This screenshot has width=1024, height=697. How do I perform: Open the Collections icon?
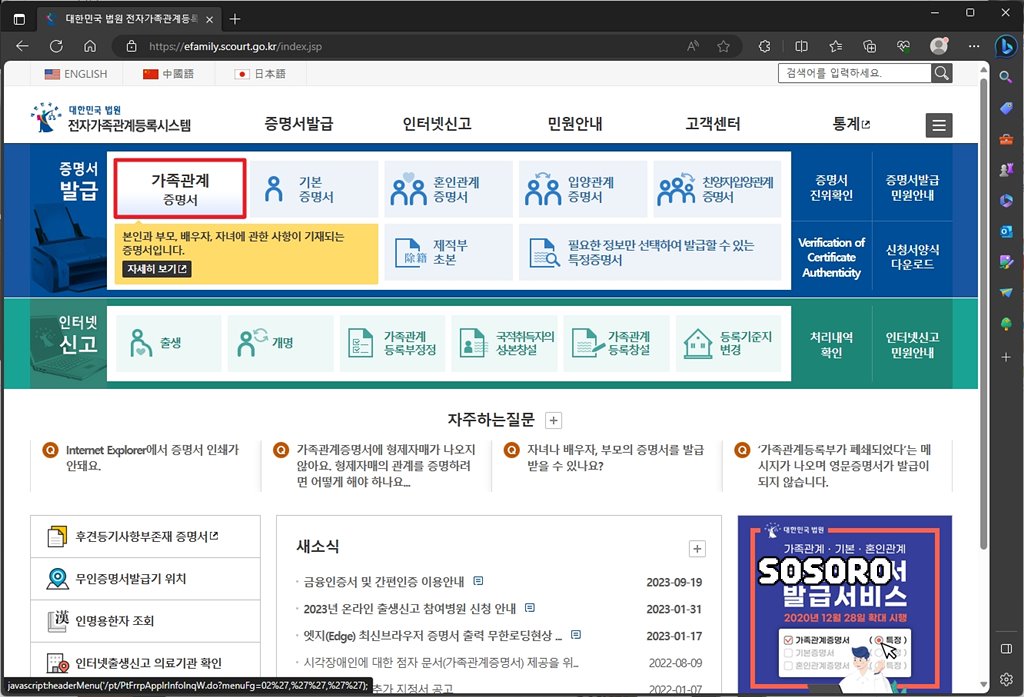[869, 46]
